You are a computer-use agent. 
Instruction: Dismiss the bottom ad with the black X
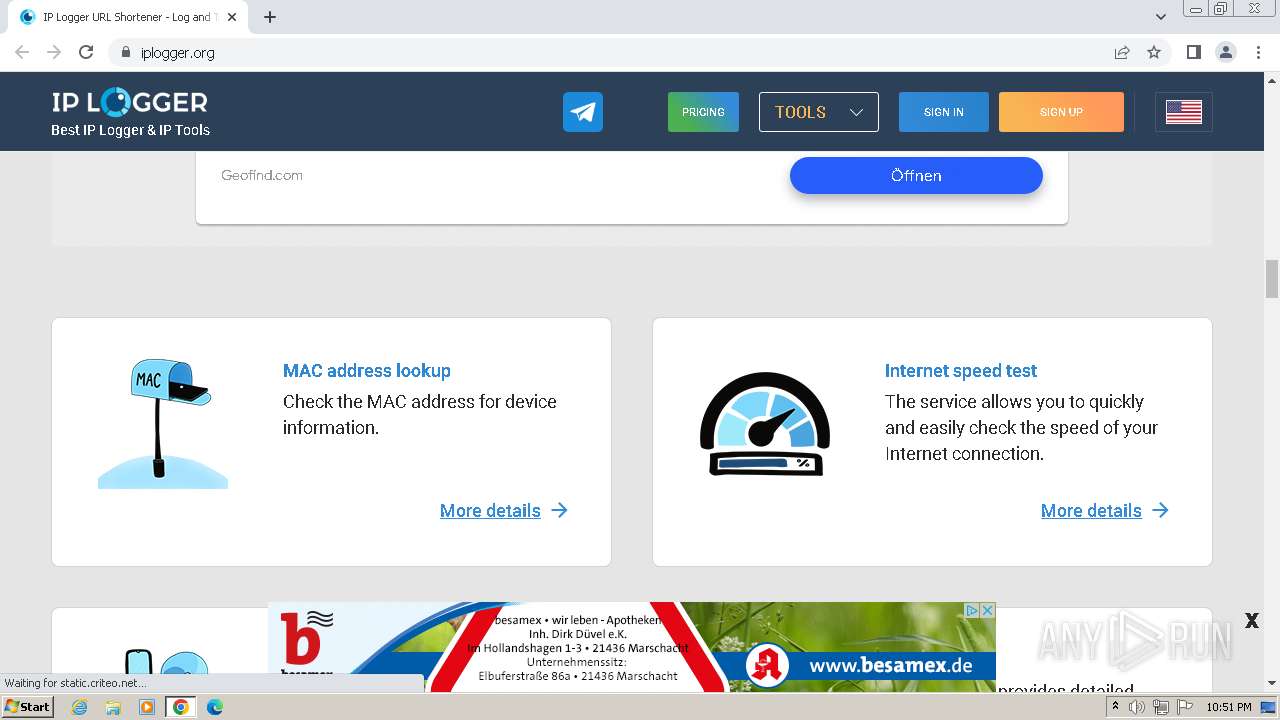(1251, 621)
